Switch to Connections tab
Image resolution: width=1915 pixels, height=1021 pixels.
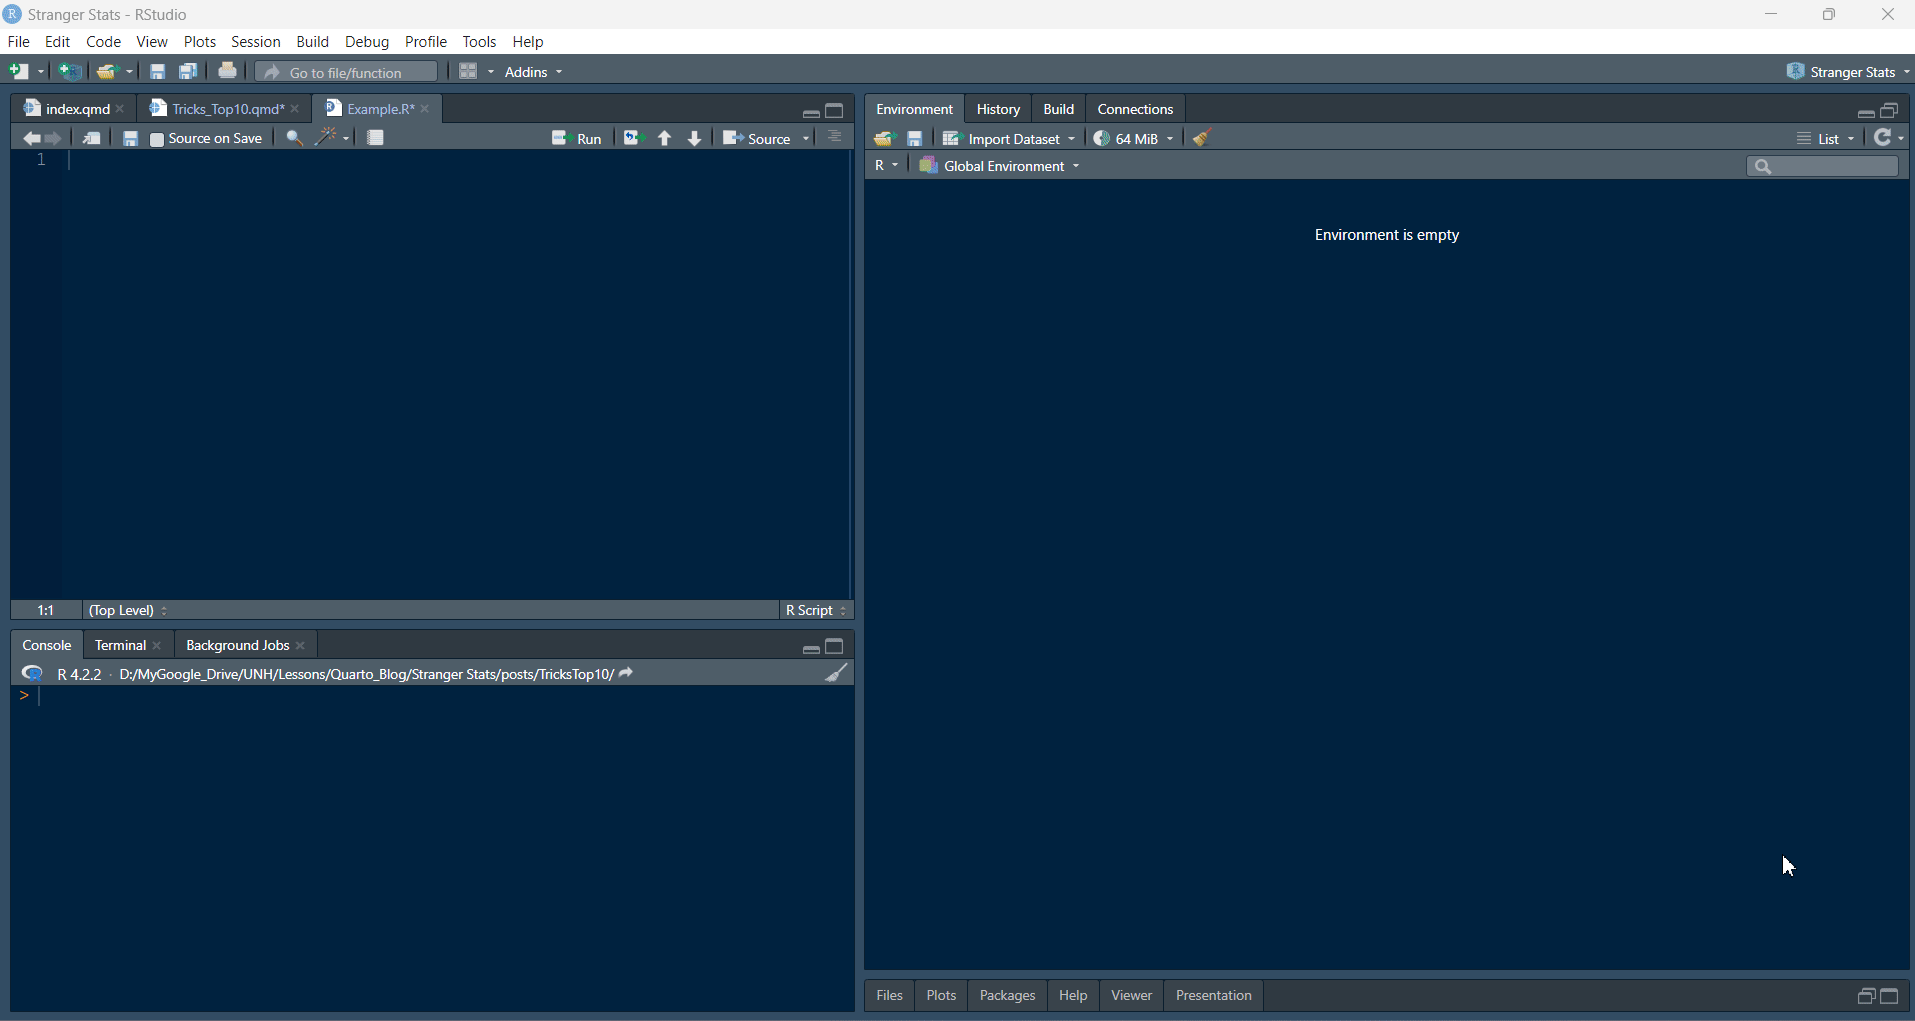[x=1135, y=109]
